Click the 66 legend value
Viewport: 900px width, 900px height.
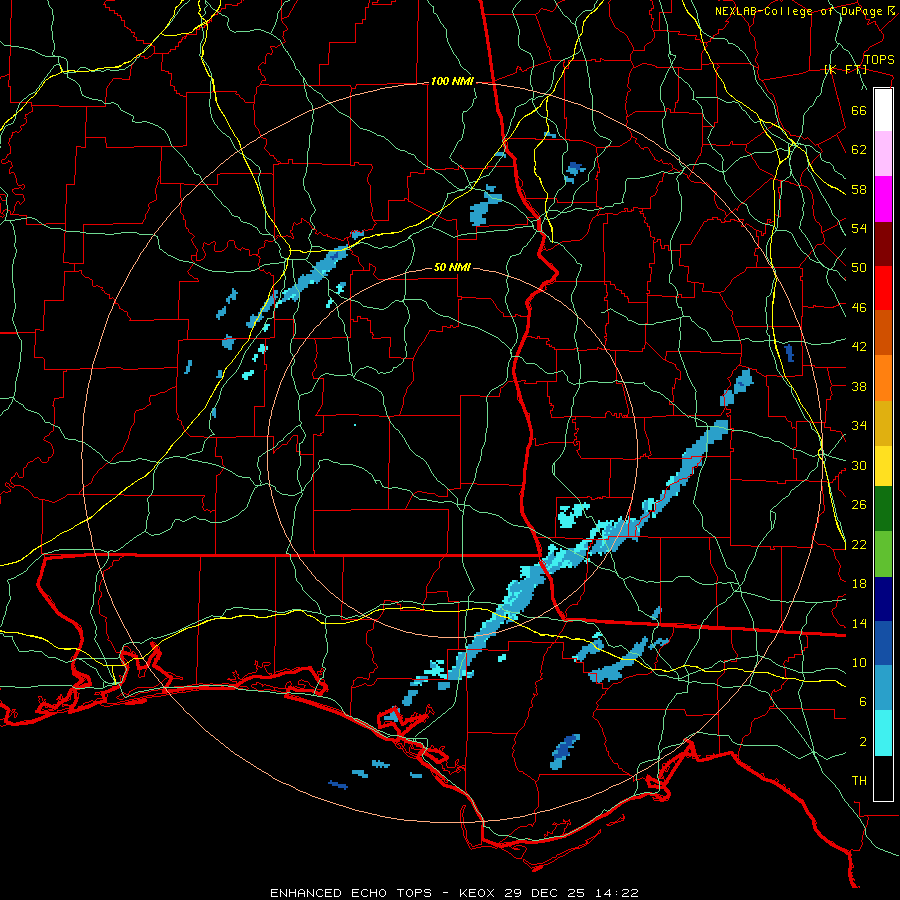[x=859, y=110]
